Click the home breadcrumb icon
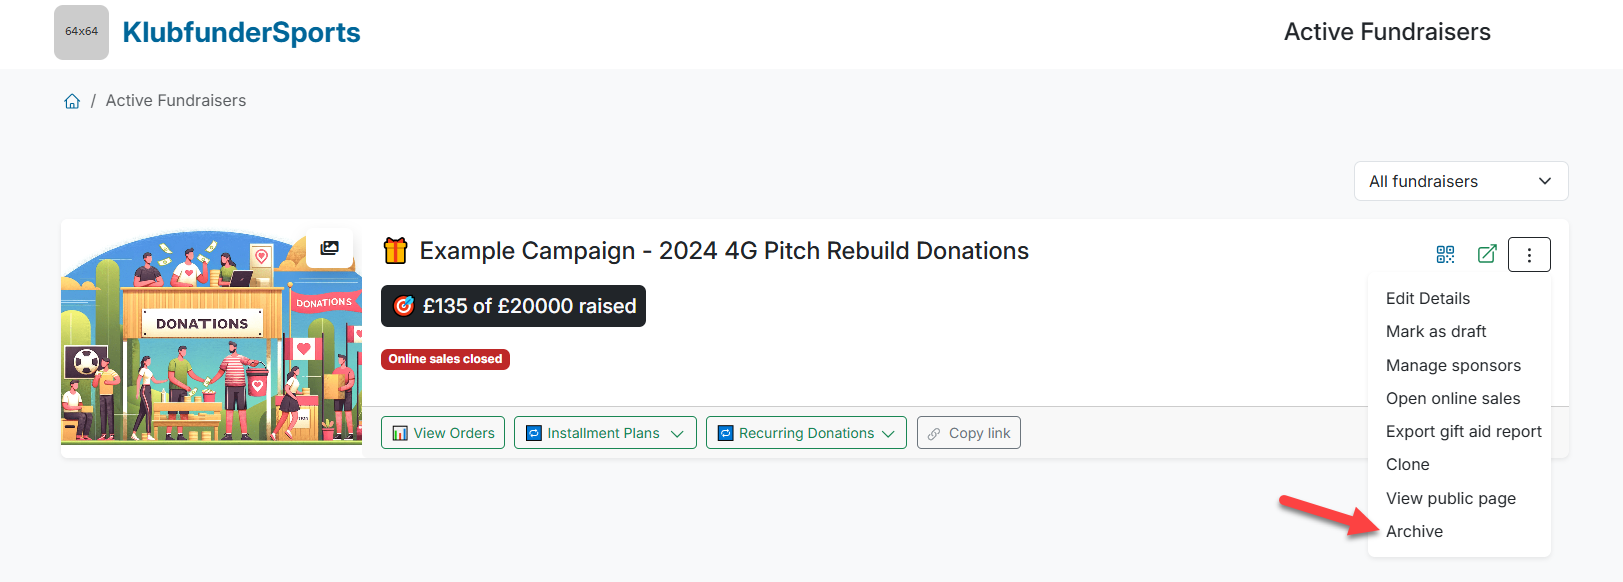This screenshot has height=582, width=1623. [72, 101]
